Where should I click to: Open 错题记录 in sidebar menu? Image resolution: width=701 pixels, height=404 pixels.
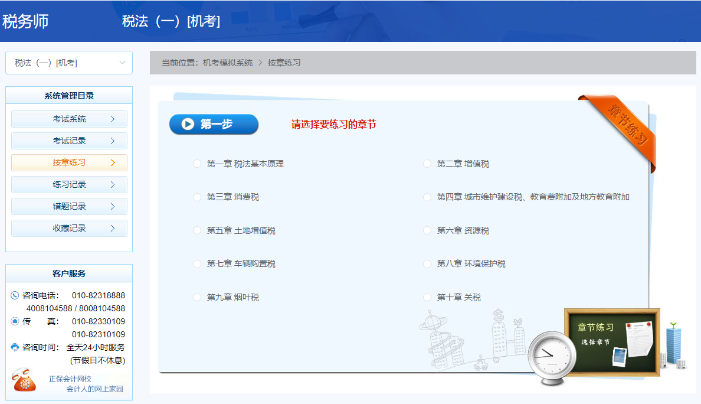coord(69,206)
